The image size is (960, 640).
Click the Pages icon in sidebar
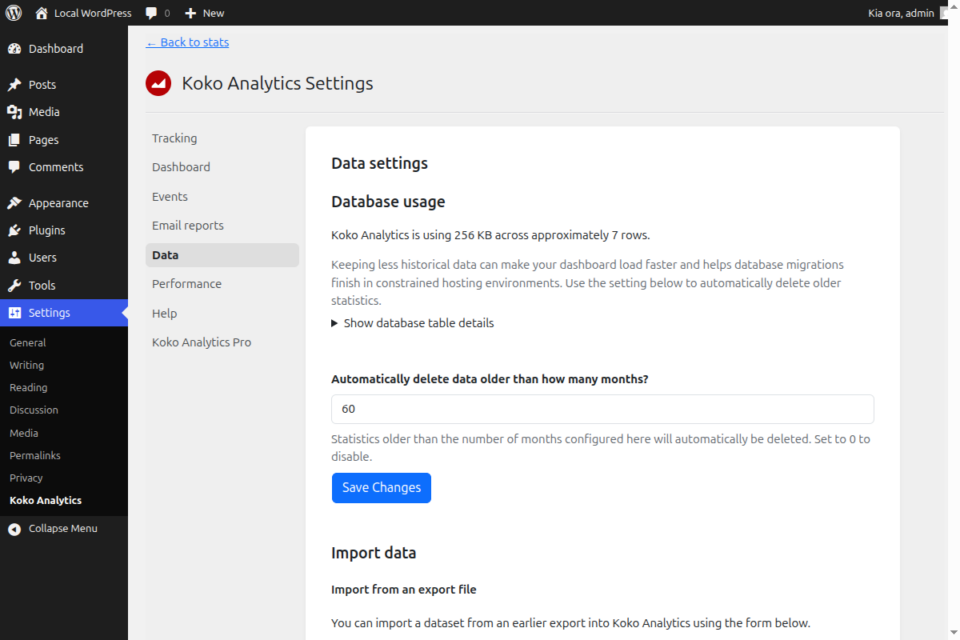pyautogui.click(x=14, y=140)
